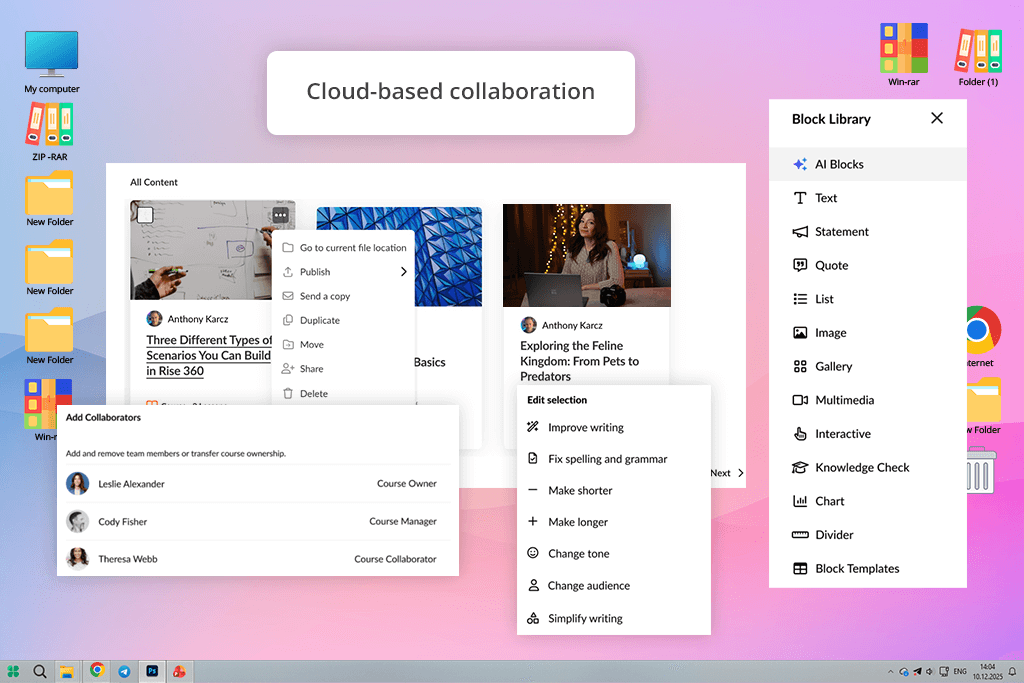Open the Three Different Types of Scenarios course title
Screen dimensions: 1024x683
coord(209,355)
